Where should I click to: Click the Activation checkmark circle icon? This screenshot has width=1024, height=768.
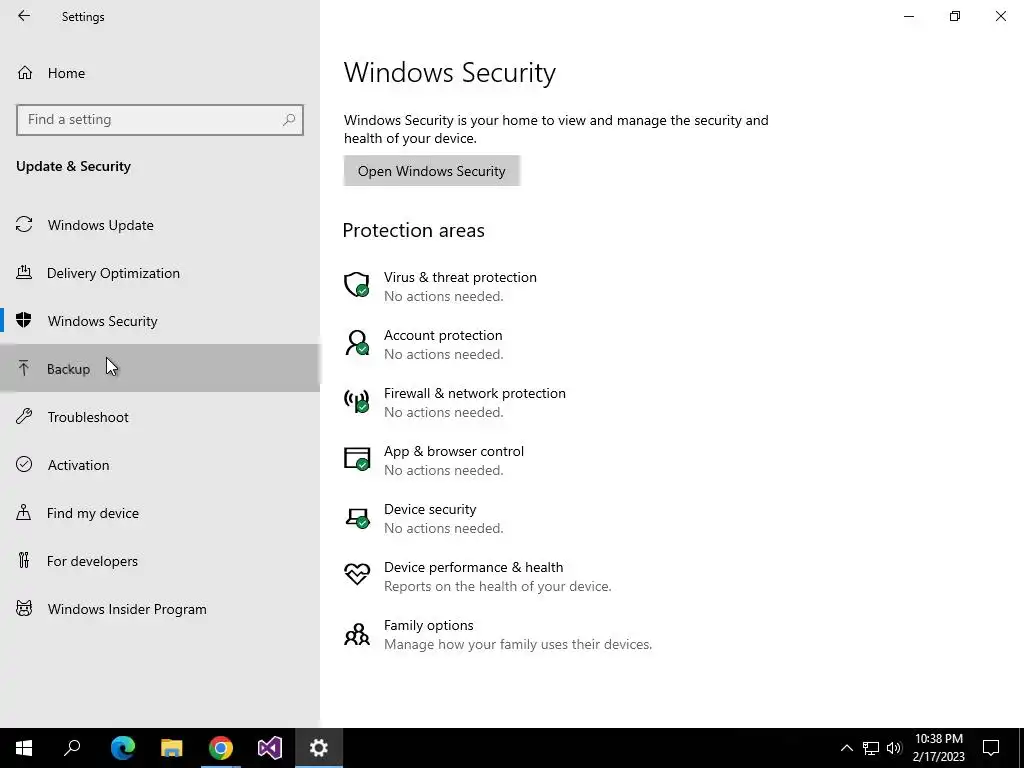(x=24, y=464)
